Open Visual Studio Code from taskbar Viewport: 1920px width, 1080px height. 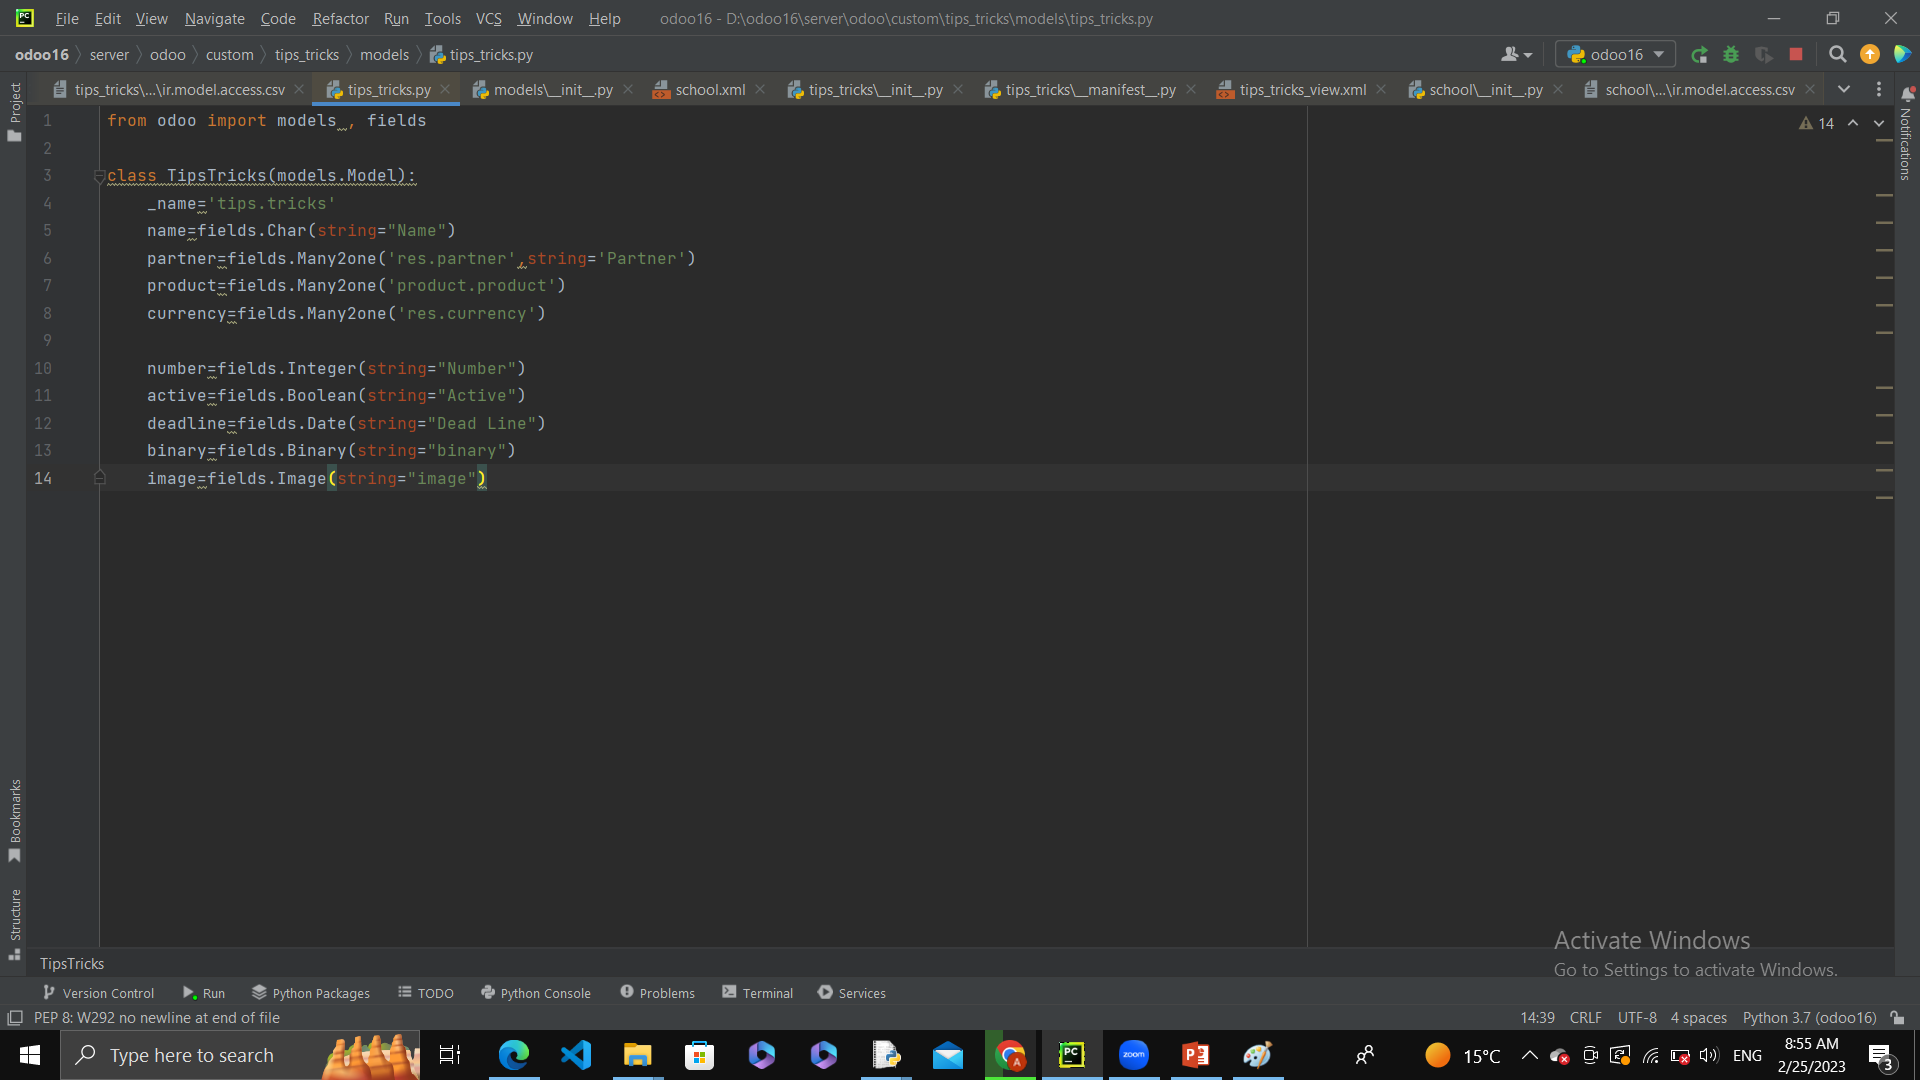click(x=576, y=1055)
